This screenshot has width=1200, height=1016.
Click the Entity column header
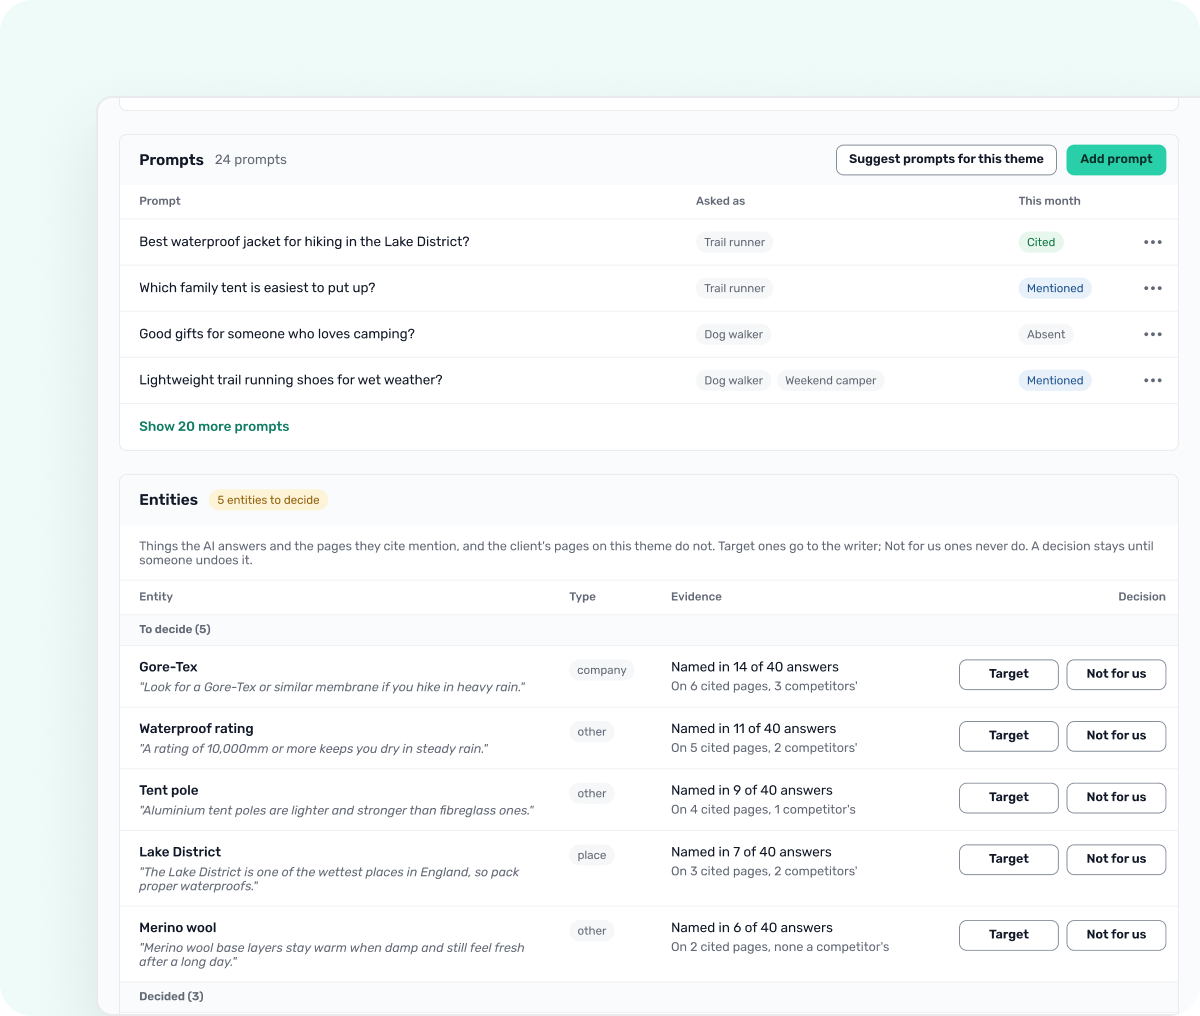[156, 597]
